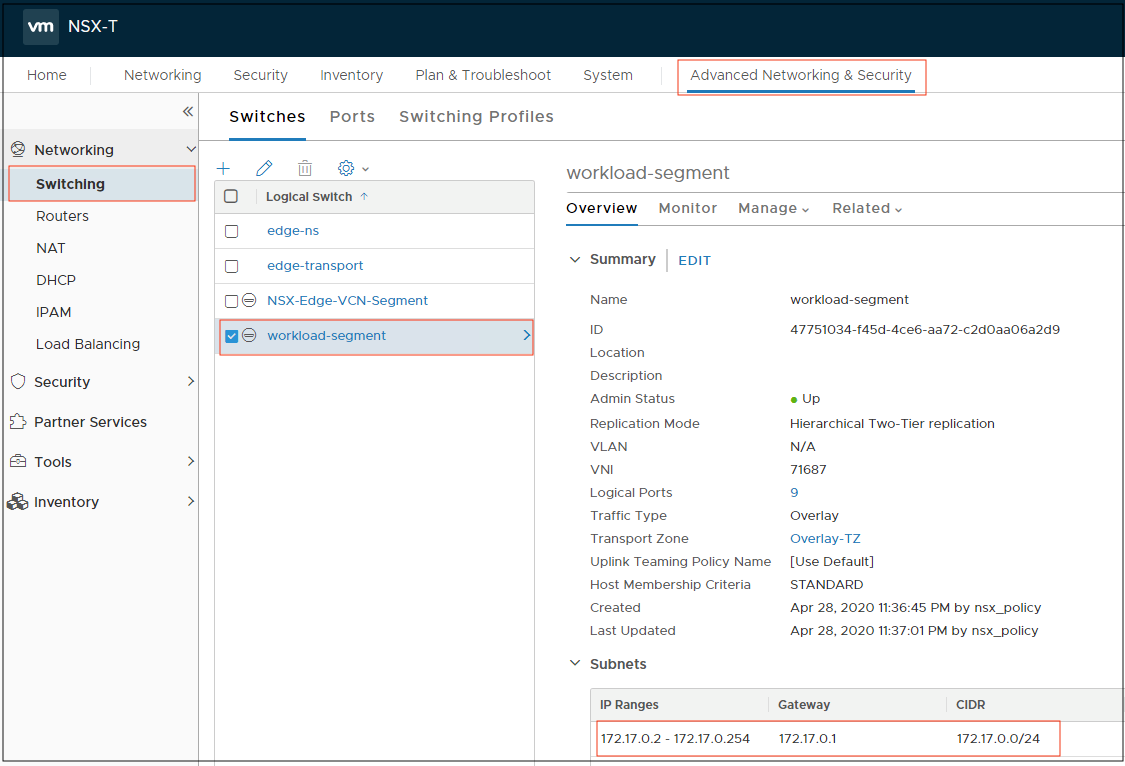The width and height of the screenshot is (1125, 766).
Task: Check the select-all checkbox above switch list
Action: (x=232, y=196)
